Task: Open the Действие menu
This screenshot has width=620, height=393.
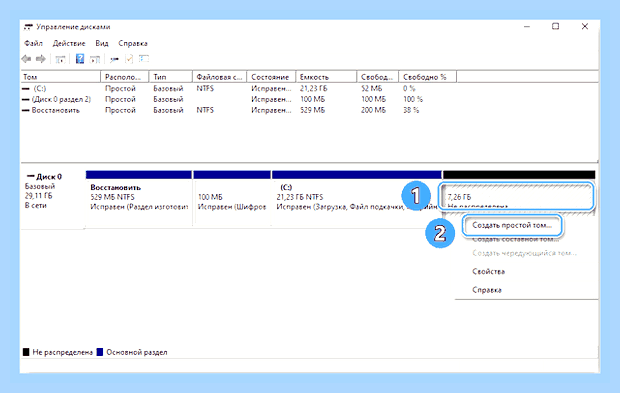Action: point(69,43)
